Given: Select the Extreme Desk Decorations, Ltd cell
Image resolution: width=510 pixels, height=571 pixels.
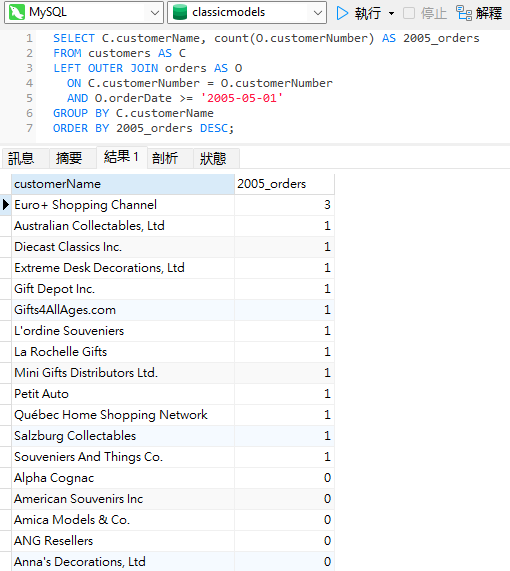Looking at the screenshot, I should click(x=123, y=268).
